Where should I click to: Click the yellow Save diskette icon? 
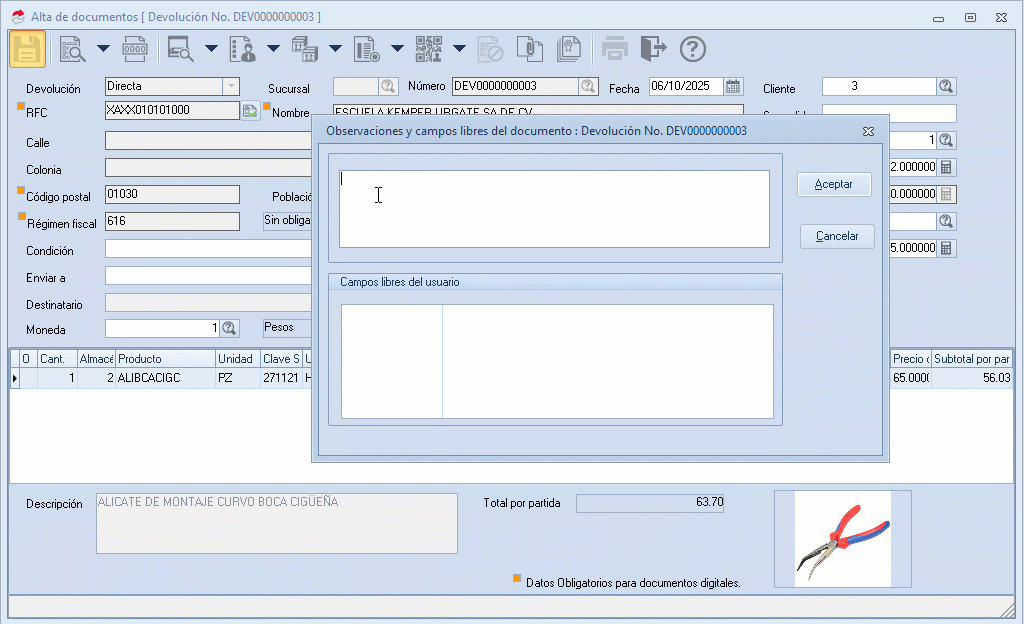coord(28,49)
